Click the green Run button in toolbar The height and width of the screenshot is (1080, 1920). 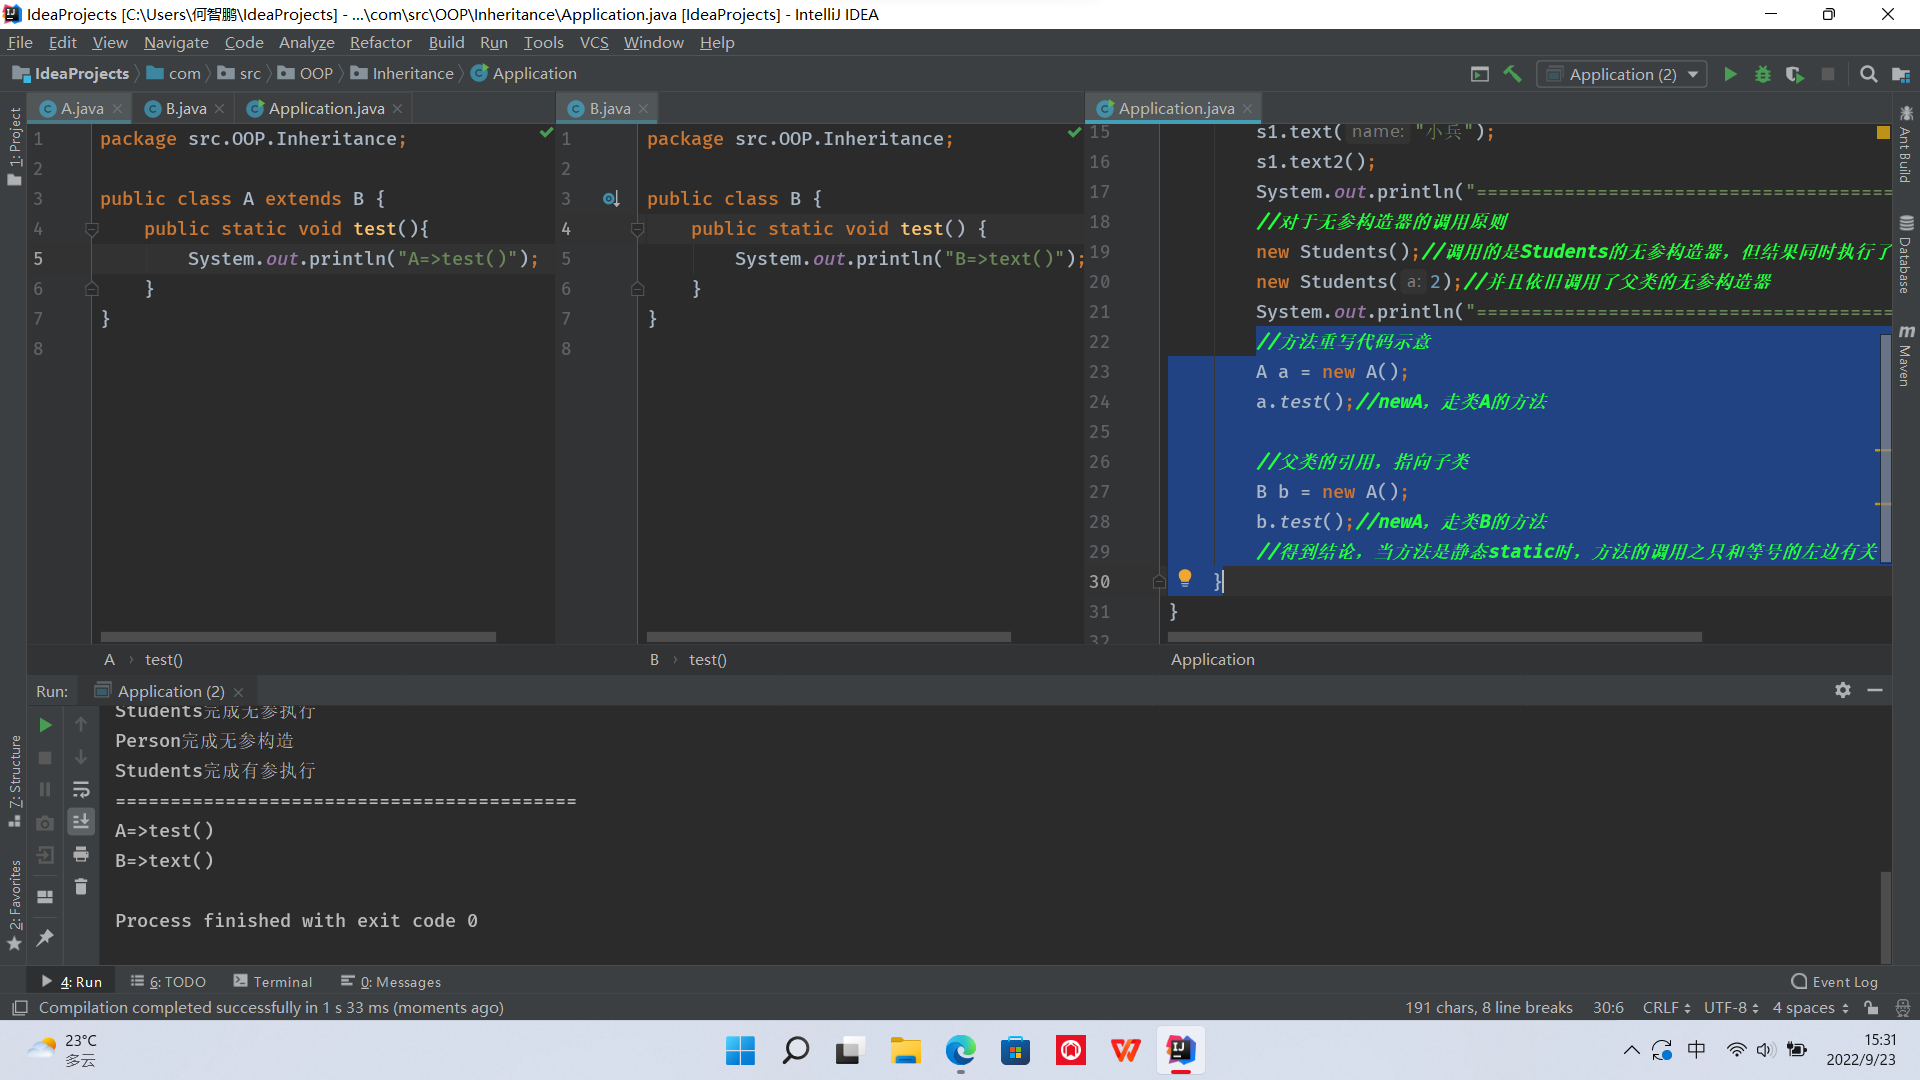click(x=1730, y=74)
